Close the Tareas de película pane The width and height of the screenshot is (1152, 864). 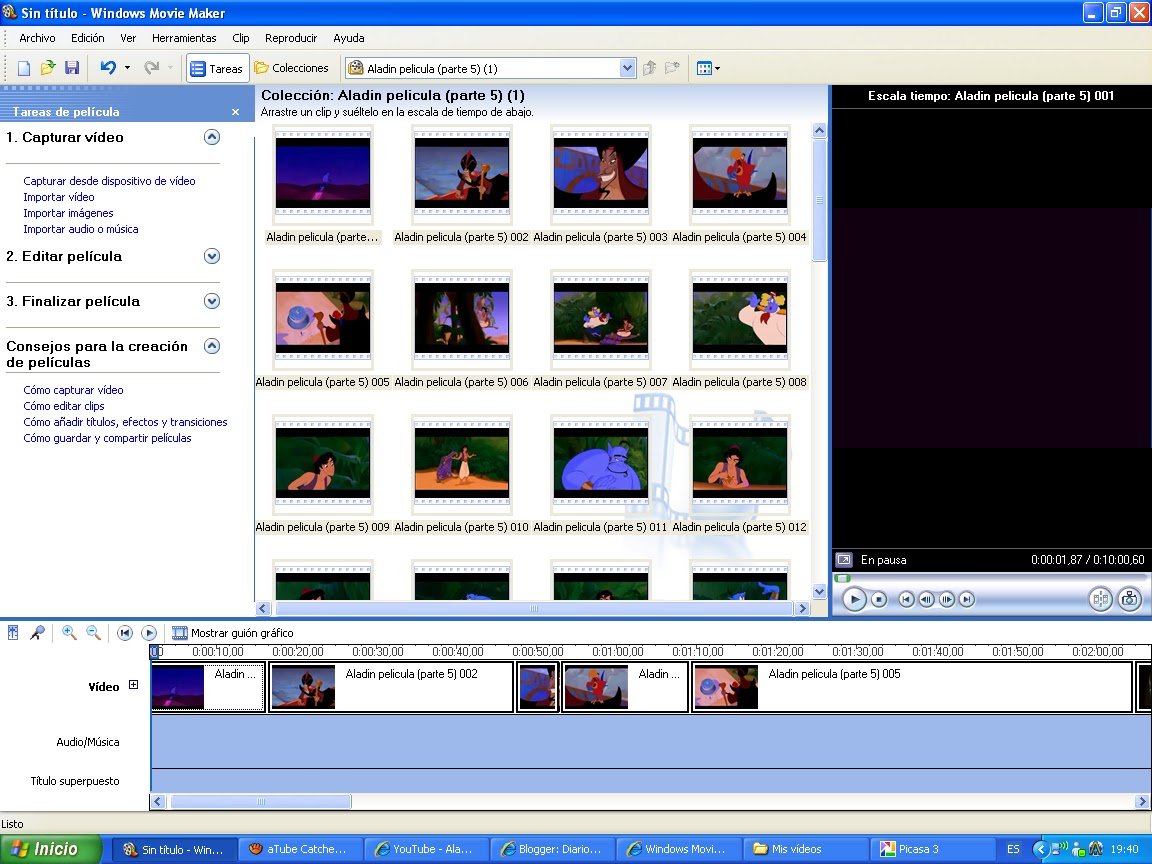coord(235,112)
